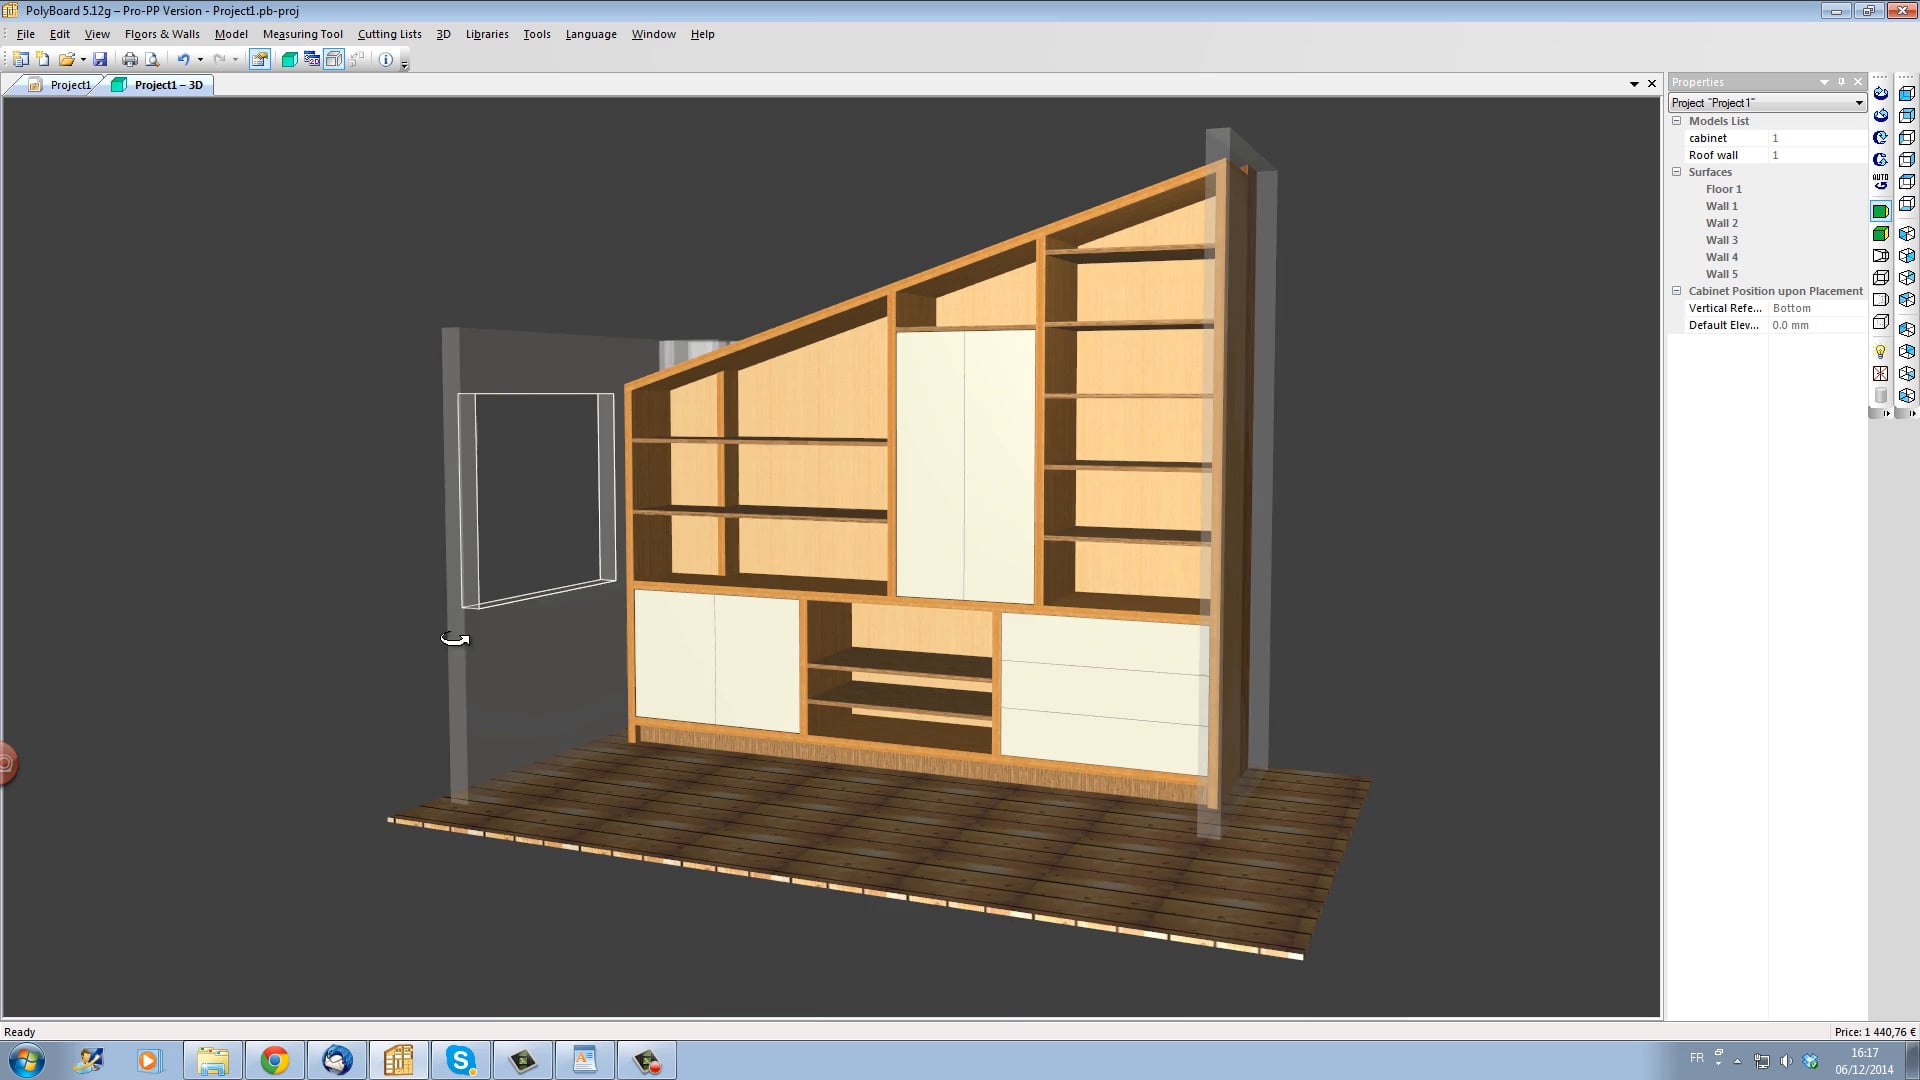Select the Roof wall model entry
The width and height of the screenshot is (1920, 1080).
(x=1715, y=155)
